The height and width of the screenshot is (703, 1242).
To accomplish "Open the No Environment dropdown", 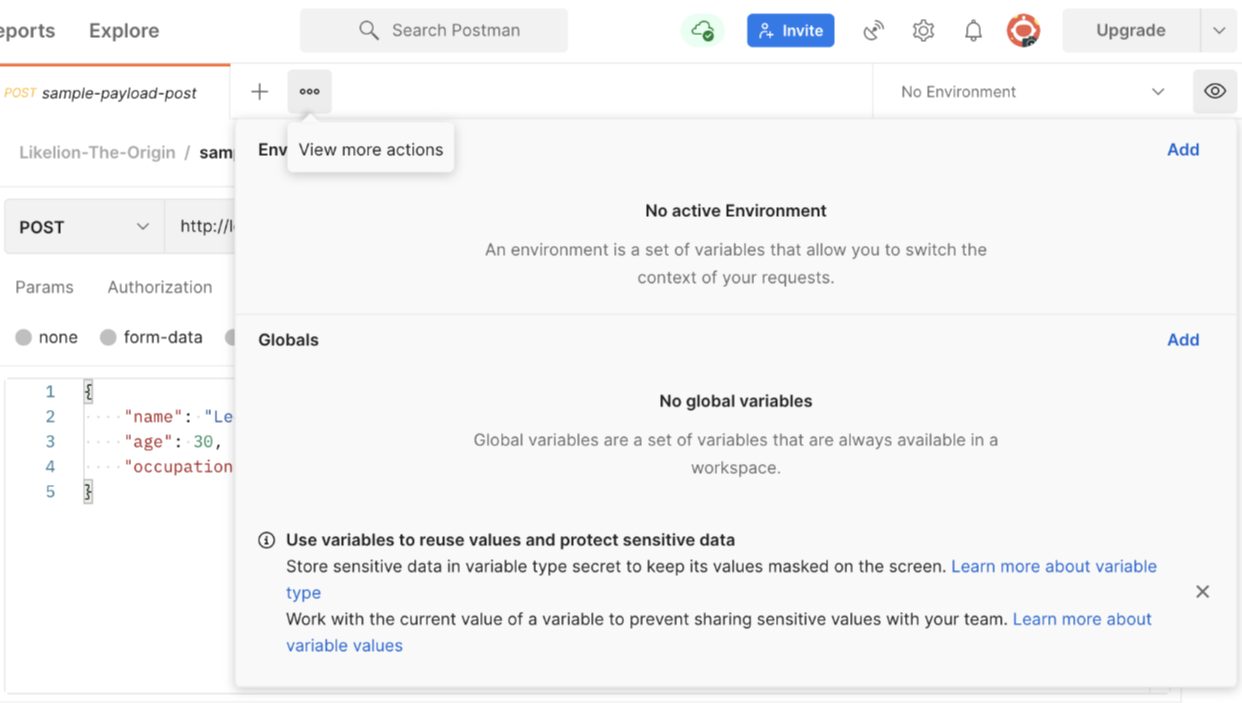I will tap(1032, 91).
